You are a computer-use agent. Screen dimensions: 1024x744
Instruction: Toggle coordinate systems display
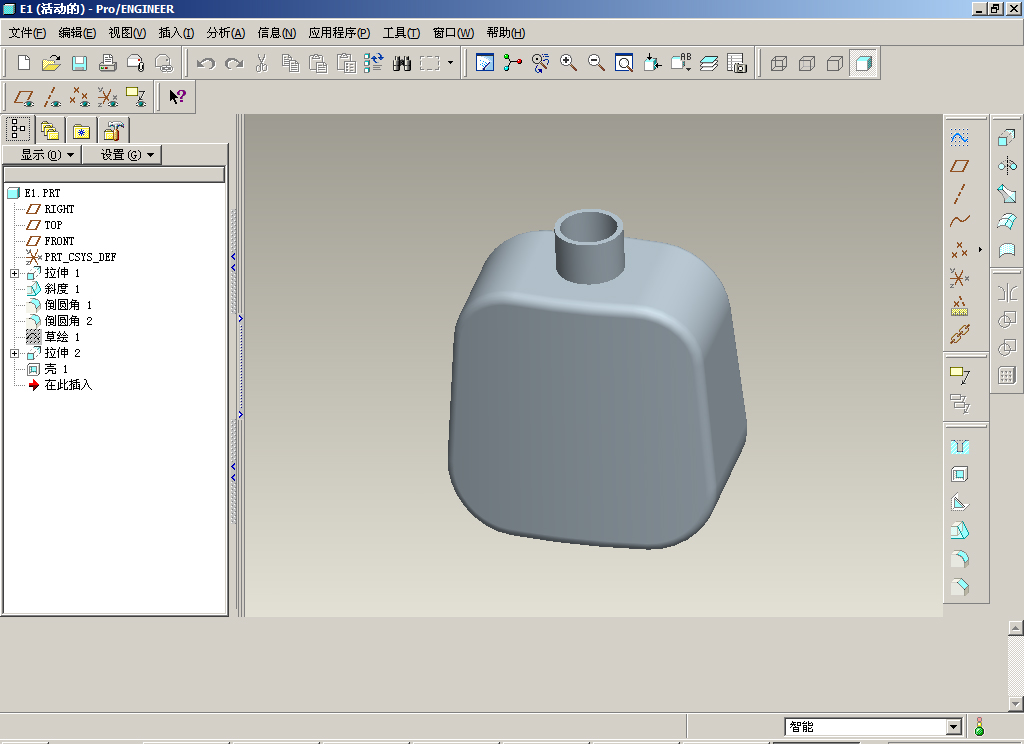(x=108, y=97)
